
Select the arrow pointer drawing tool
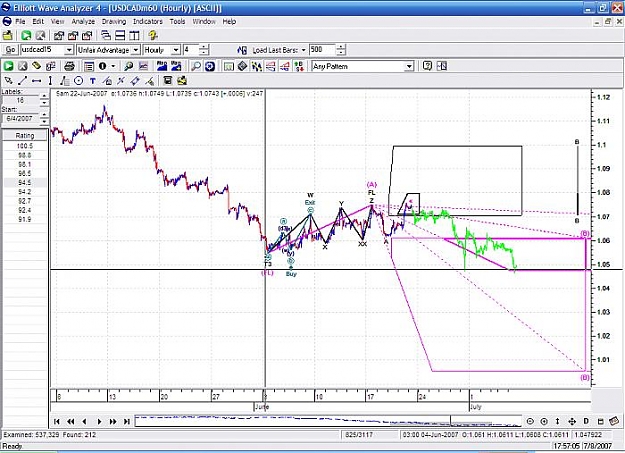pos(8,81)
